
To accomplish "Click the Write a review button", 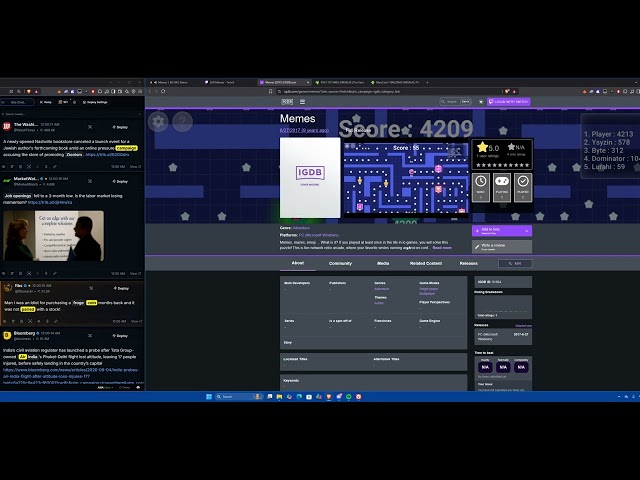I will [502, 247].
